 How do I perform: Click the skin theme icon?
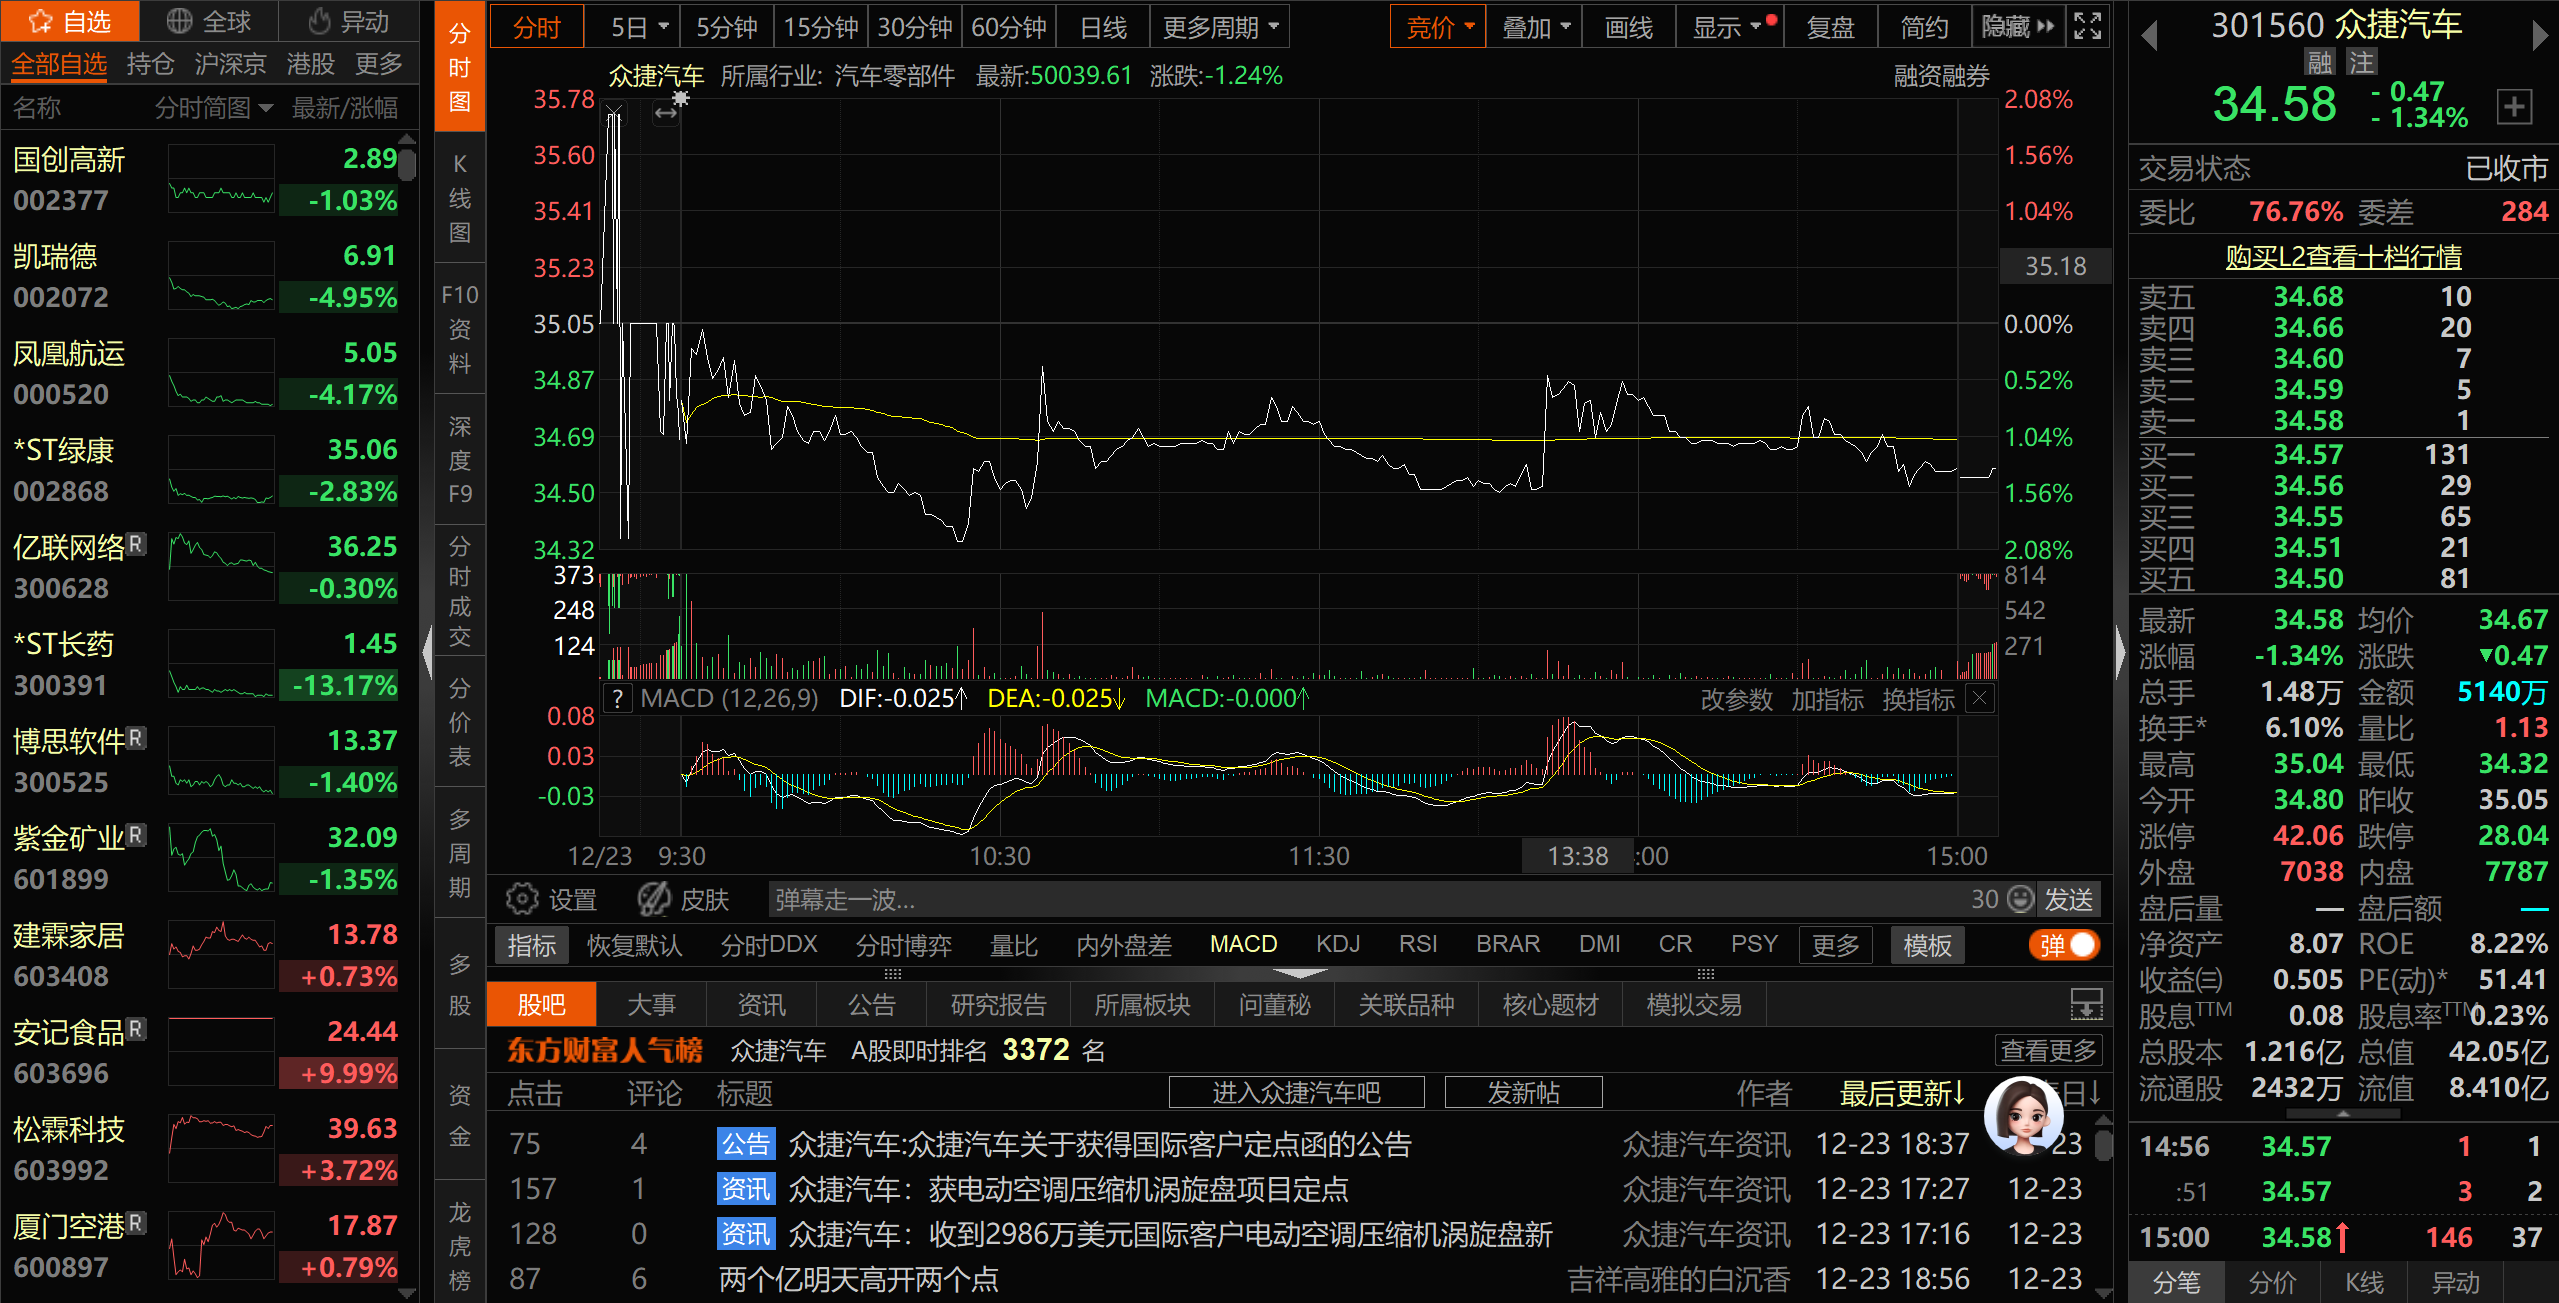[654, 899]
